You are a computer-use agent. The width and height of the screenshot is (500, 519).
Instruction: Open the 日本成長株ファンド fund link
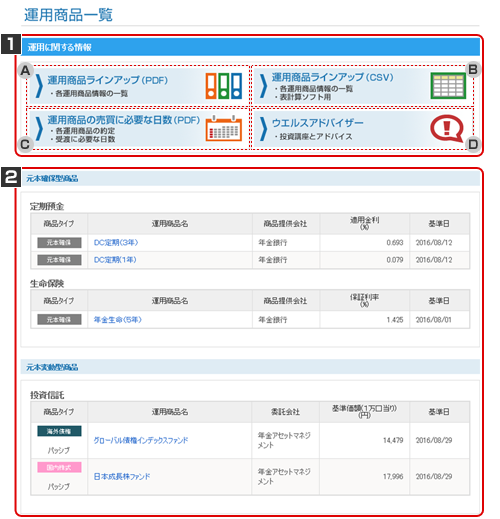(122, 477)
